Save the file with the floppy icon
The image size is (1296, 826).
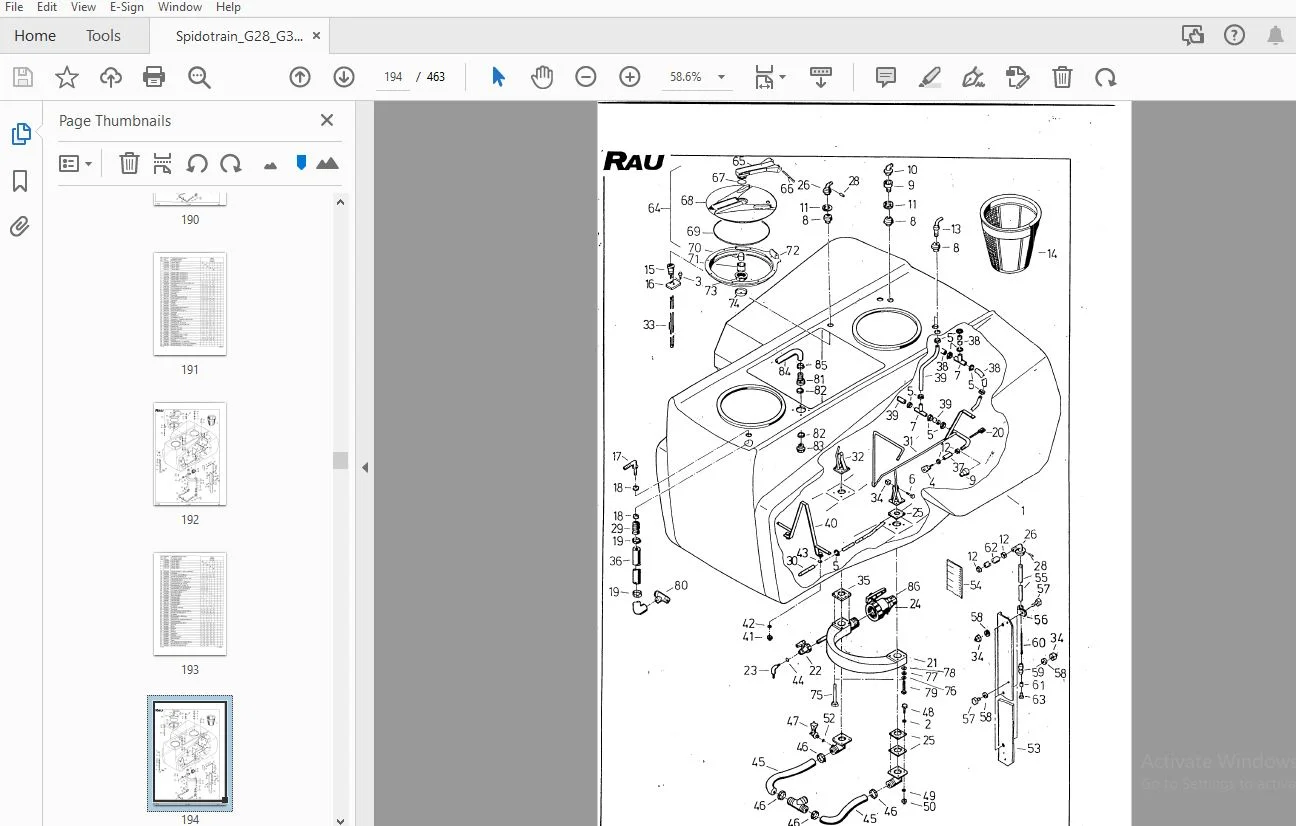(x=22, y=77)
